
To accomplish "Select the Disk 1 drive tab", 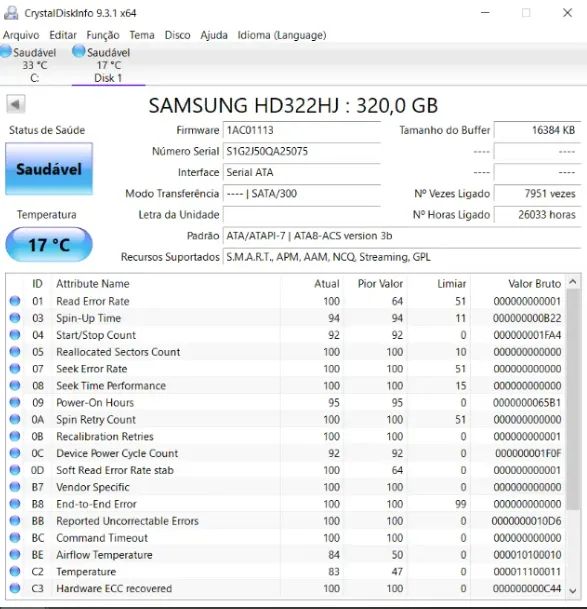I will 108,65.
